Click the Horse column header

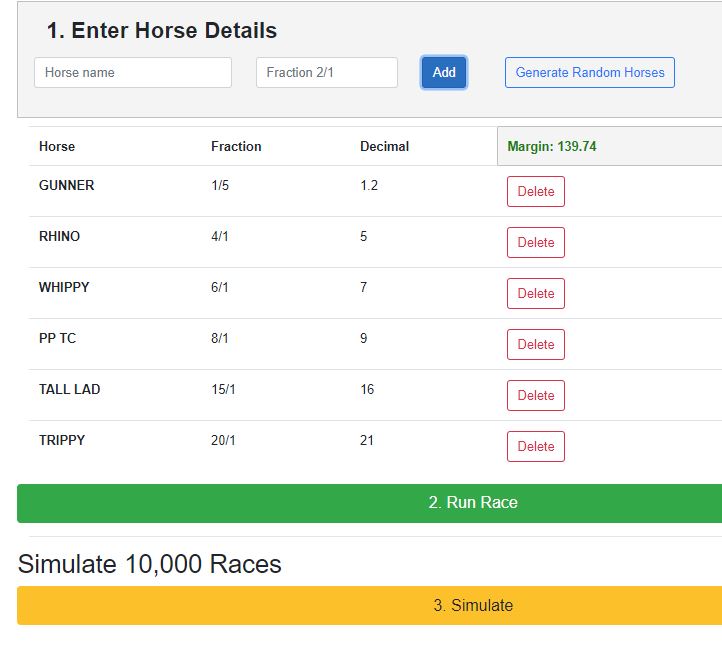point(57,146)
